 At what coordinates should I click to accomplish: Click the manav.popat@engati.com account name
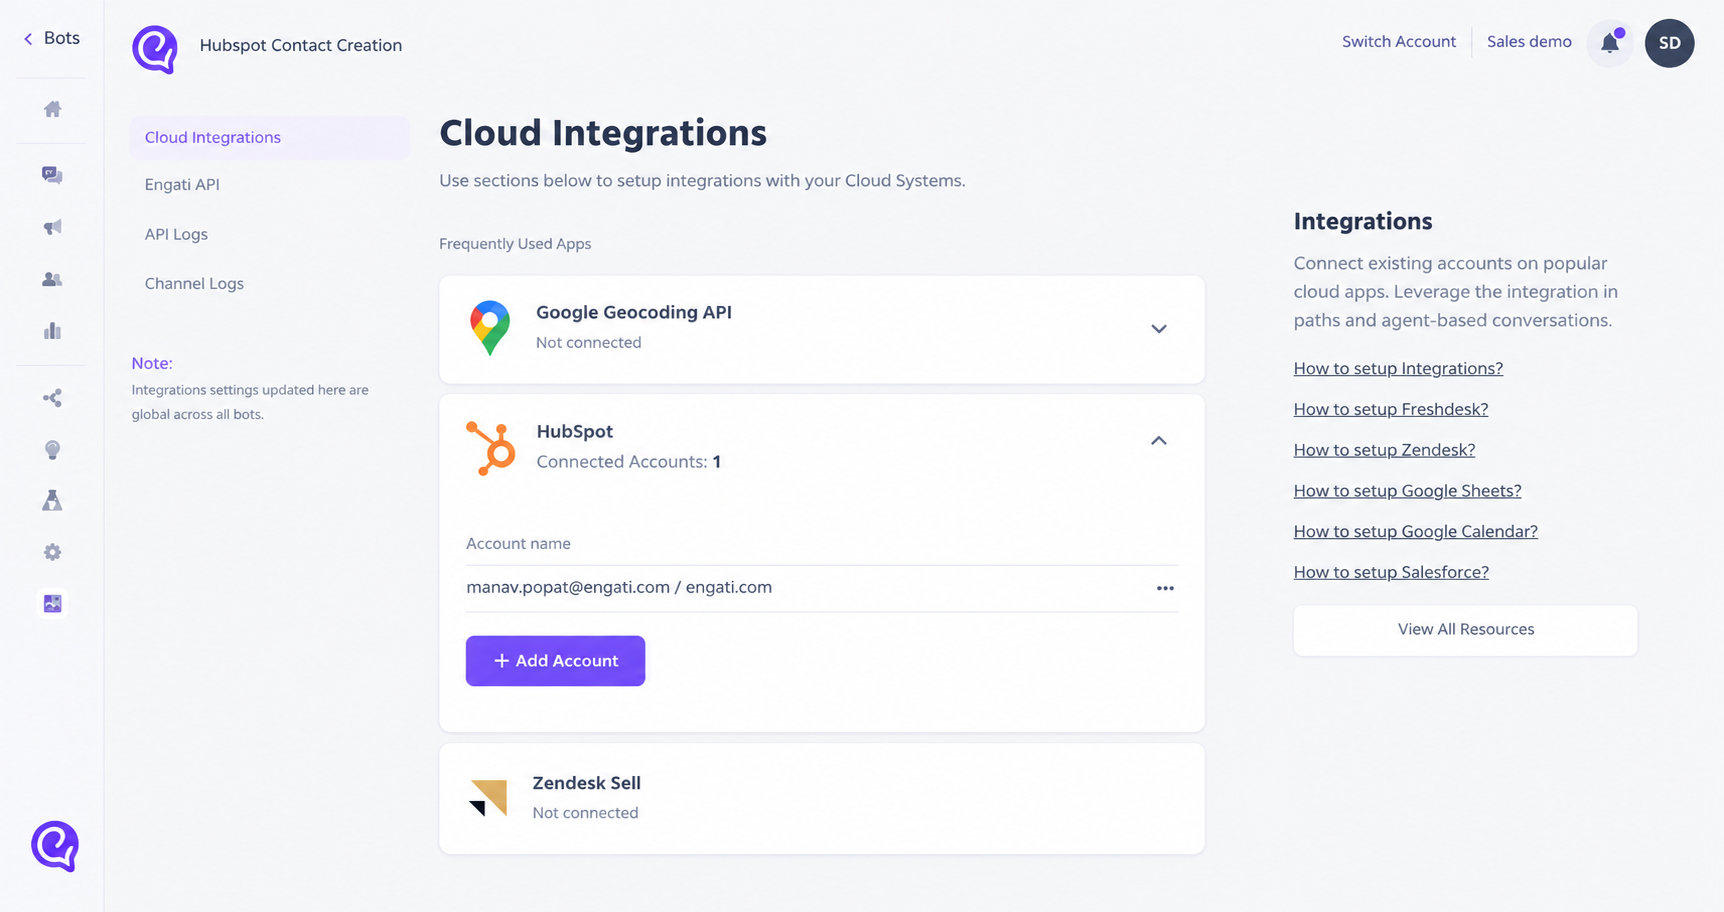click(619, 588)
